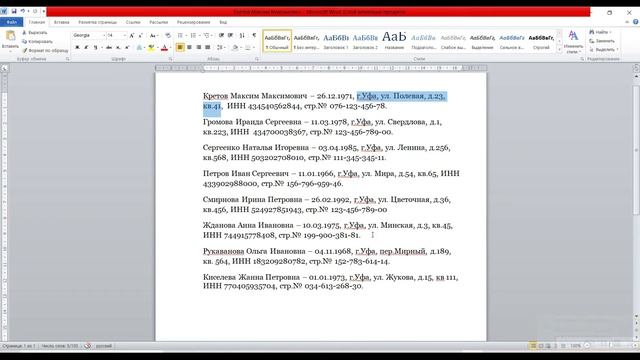The image size is (640, 360).
Task: Open Выделить (Select) dropdown
Action: pyautogui.click(x=604, y=50)
